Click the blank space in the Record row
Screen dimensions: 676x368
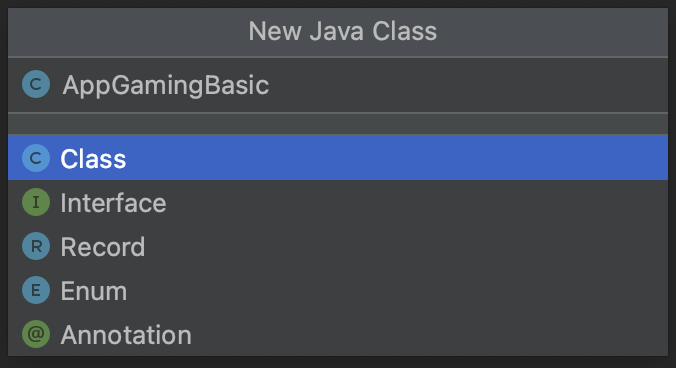click(x=407, y=246)
